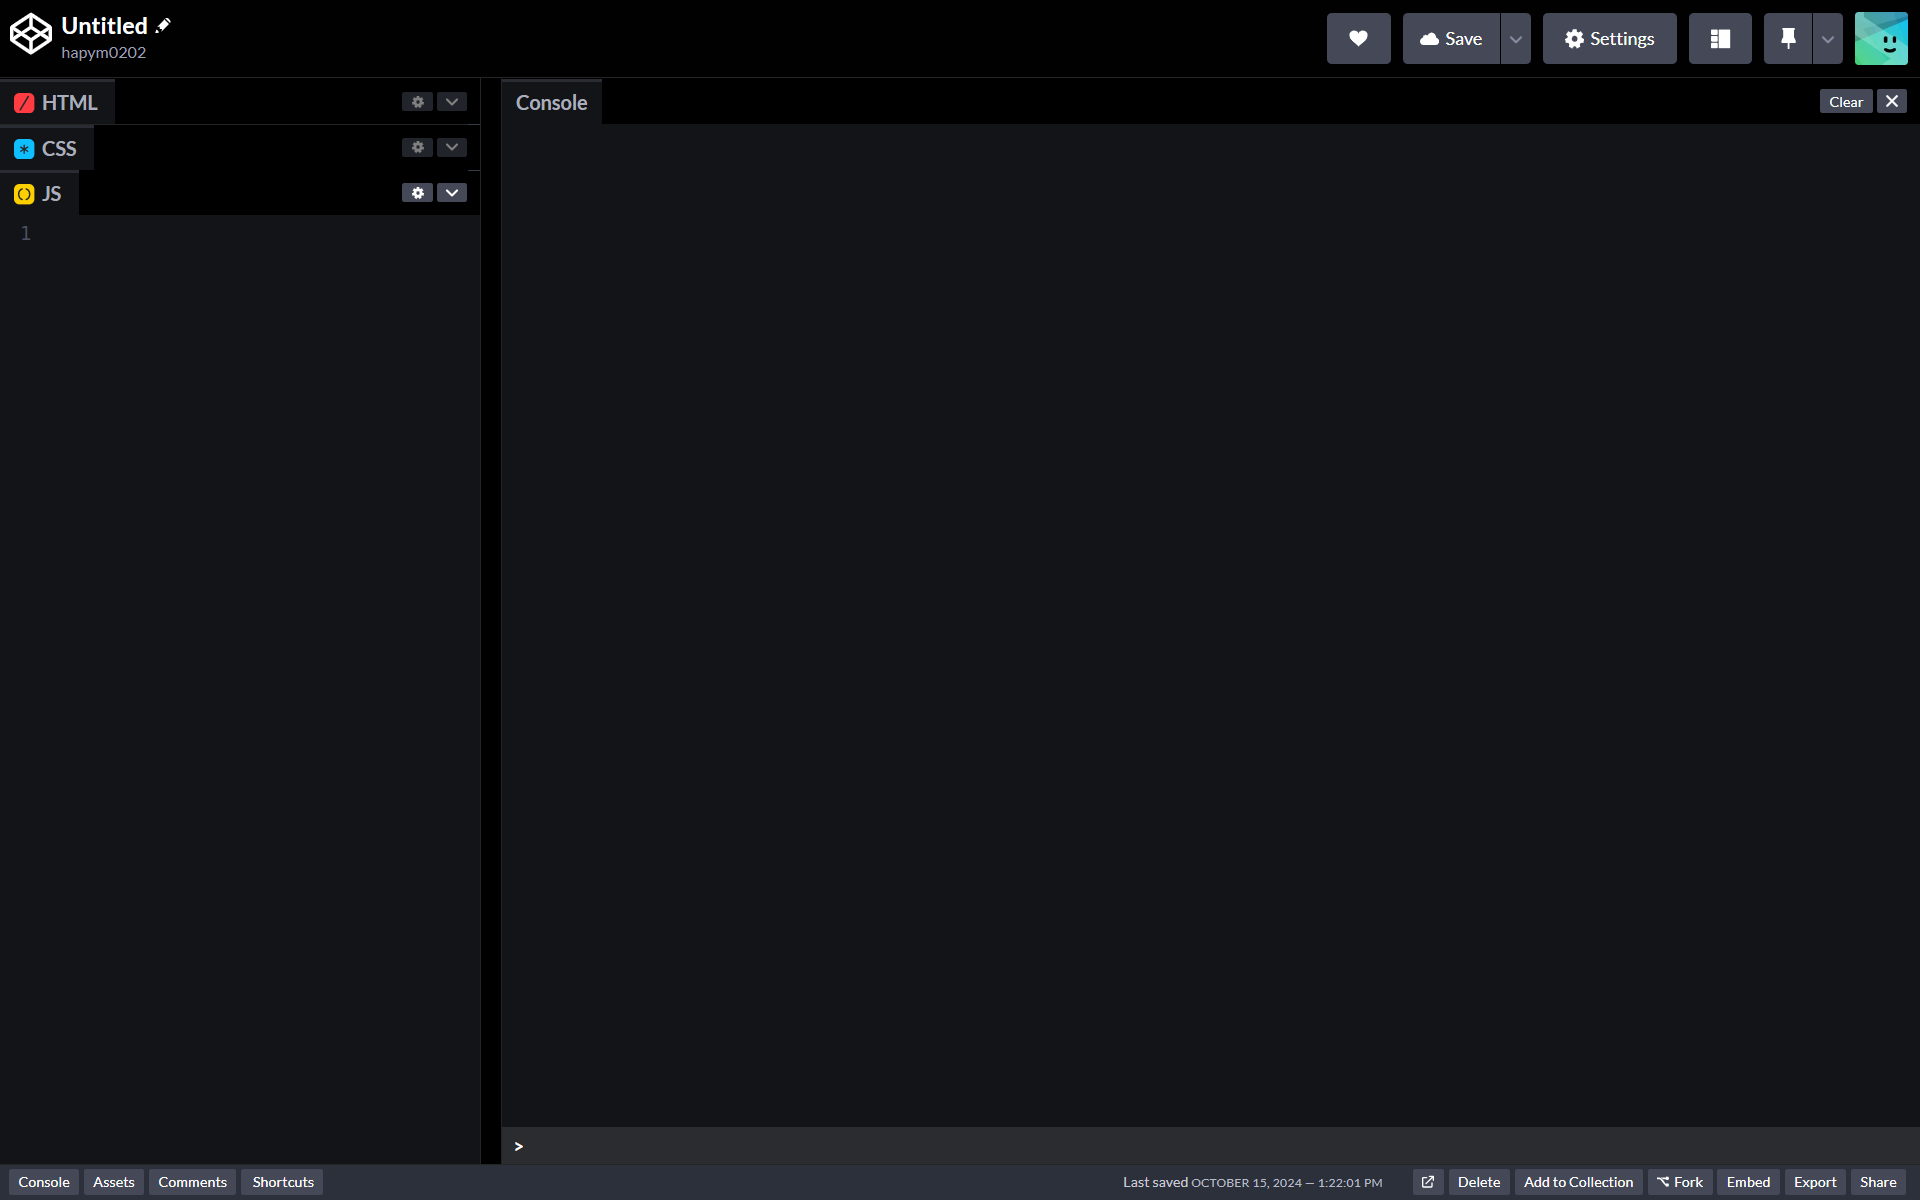Screen dimensions: 1920x1200
Task: Switch to the Console tab
Action: pyautogui.click(x=43, y=1181)
